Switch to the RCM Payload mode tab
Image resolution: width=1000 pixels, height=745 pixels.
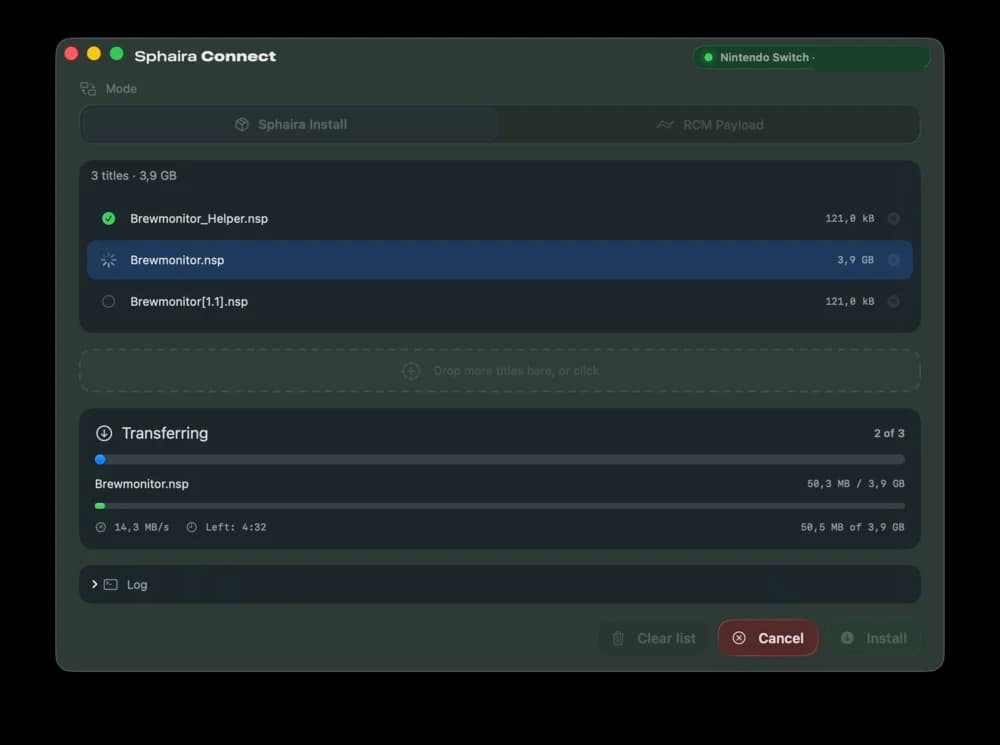pos(709,124)
